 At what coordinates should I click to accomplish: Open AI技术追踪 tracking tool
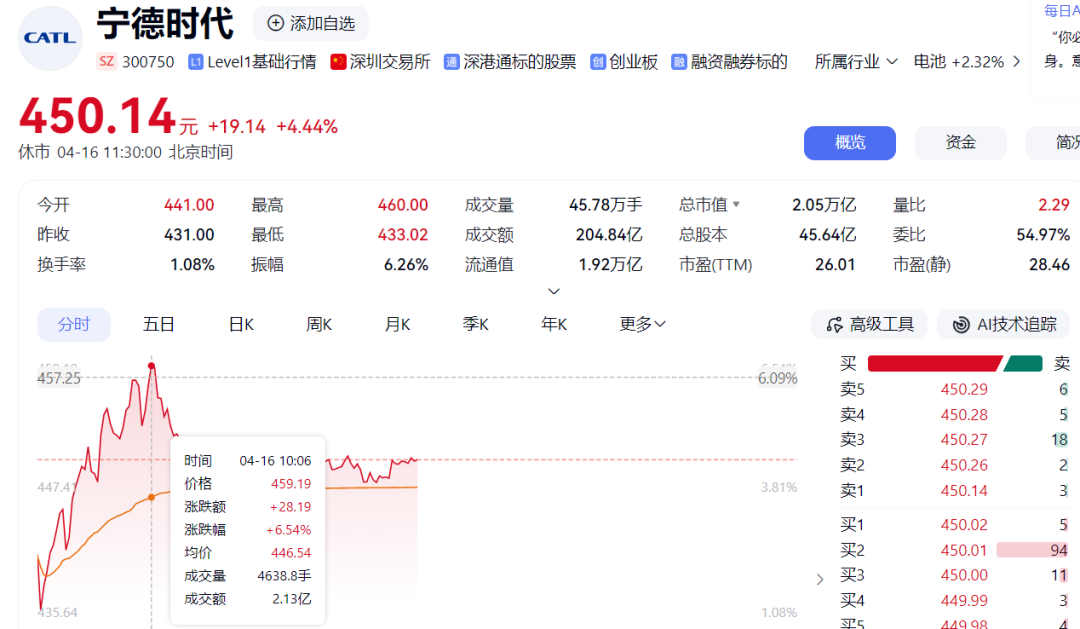(1003, 324)
